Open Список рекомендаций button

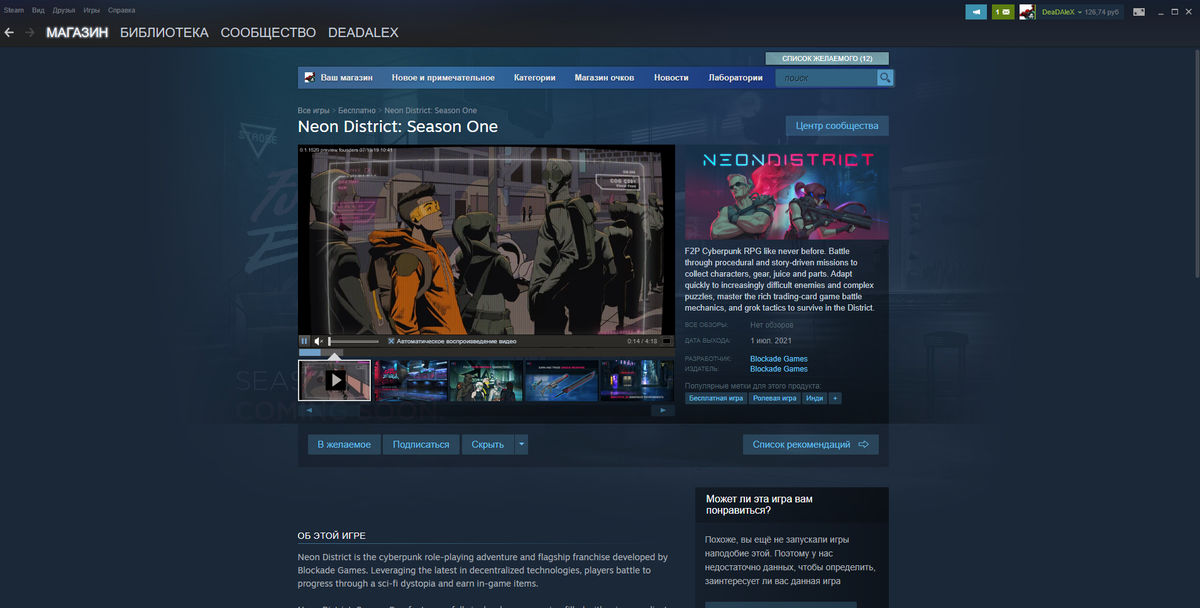pyautogui.click(x=810, y=444)
